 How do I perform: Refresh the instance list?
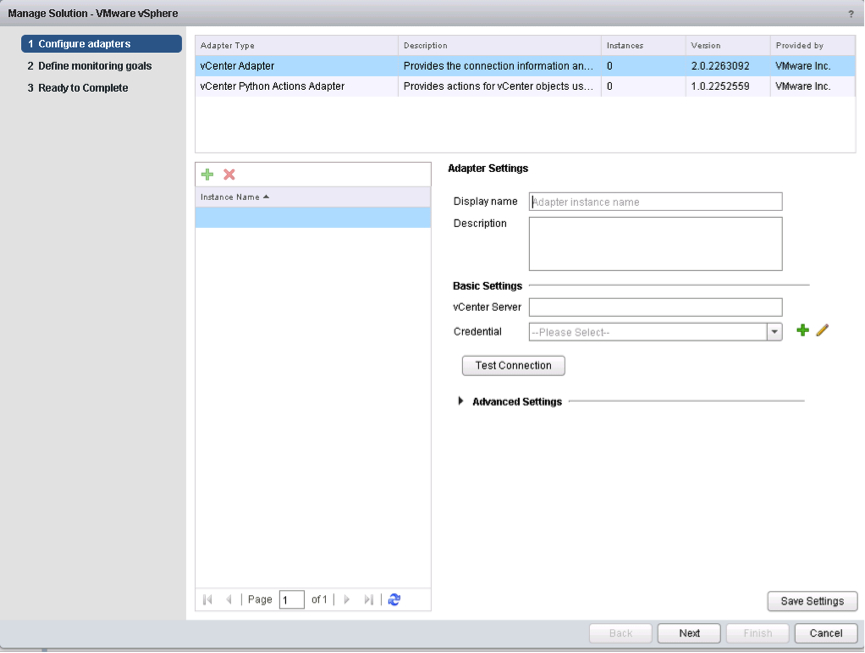394,599
